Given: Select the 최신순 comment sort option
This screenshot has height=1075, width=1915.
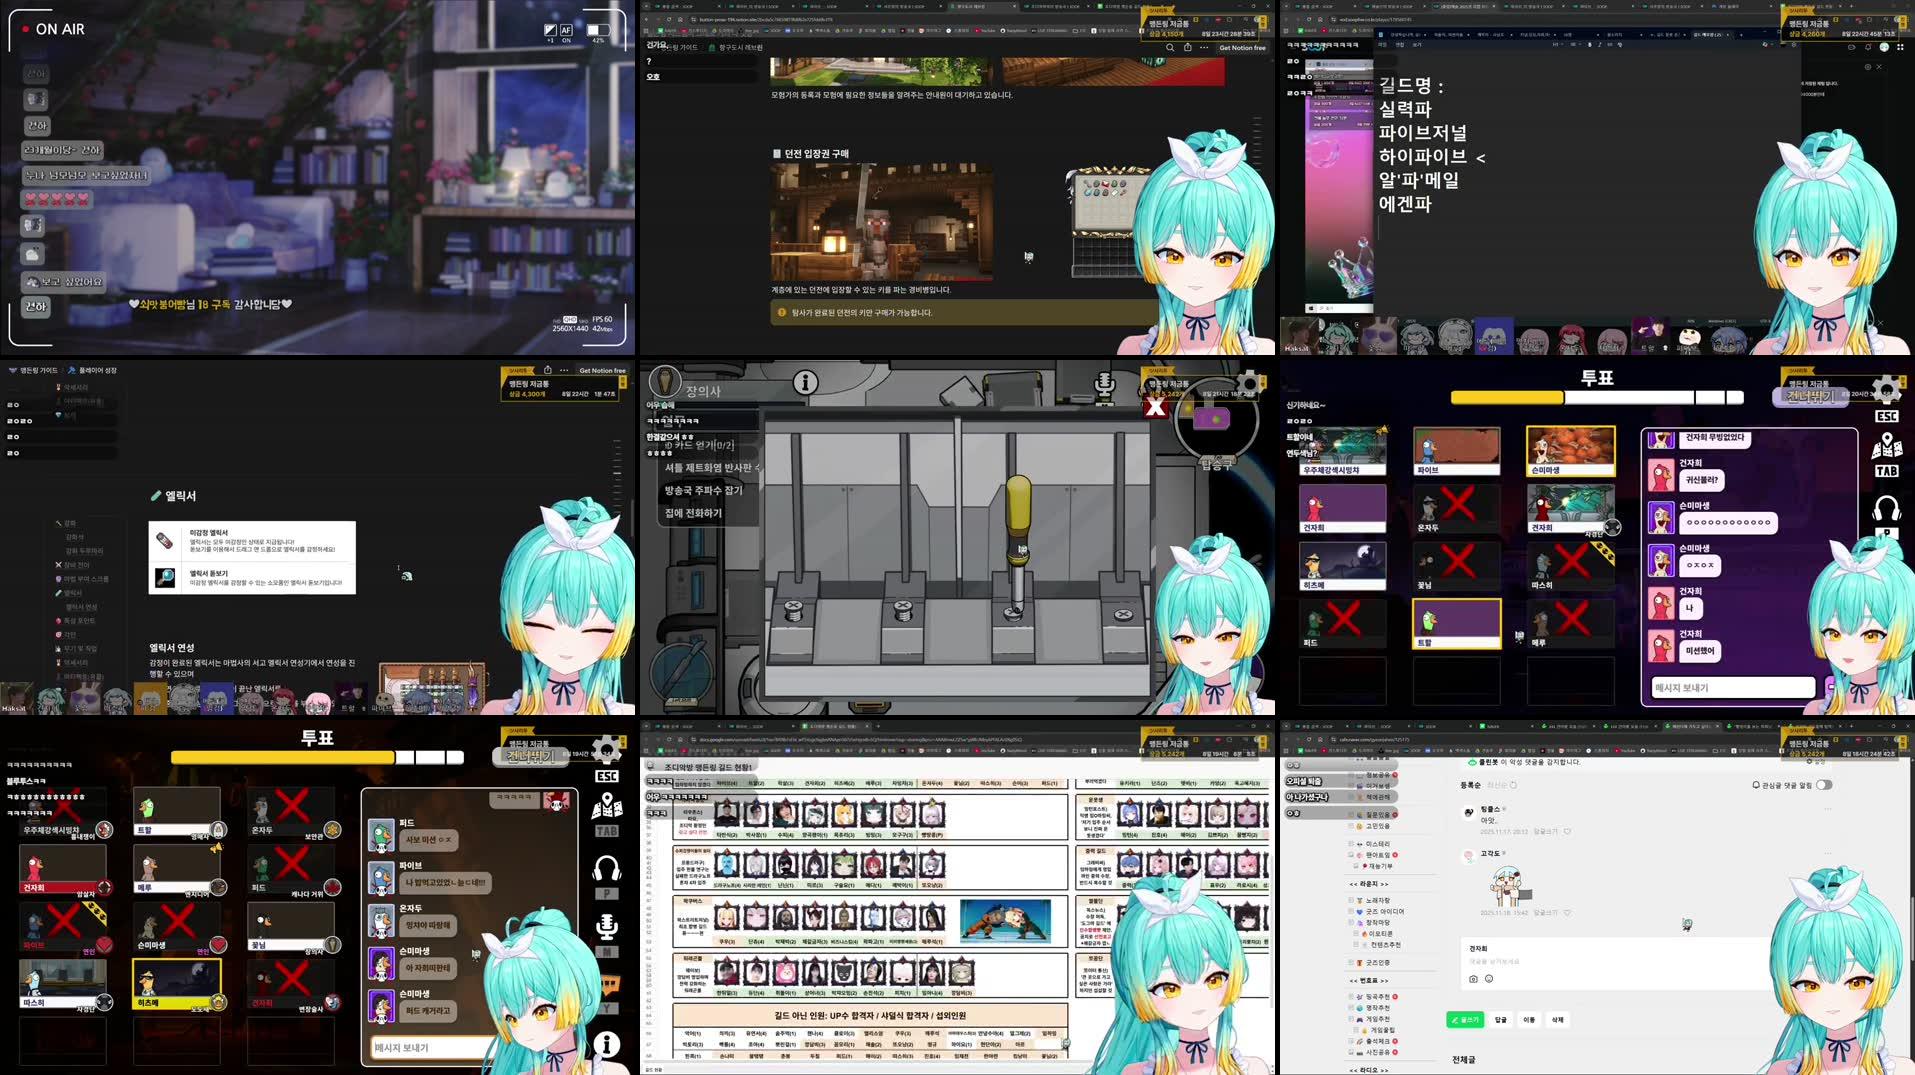Looking at the screenshot, I should (1495, 785).
